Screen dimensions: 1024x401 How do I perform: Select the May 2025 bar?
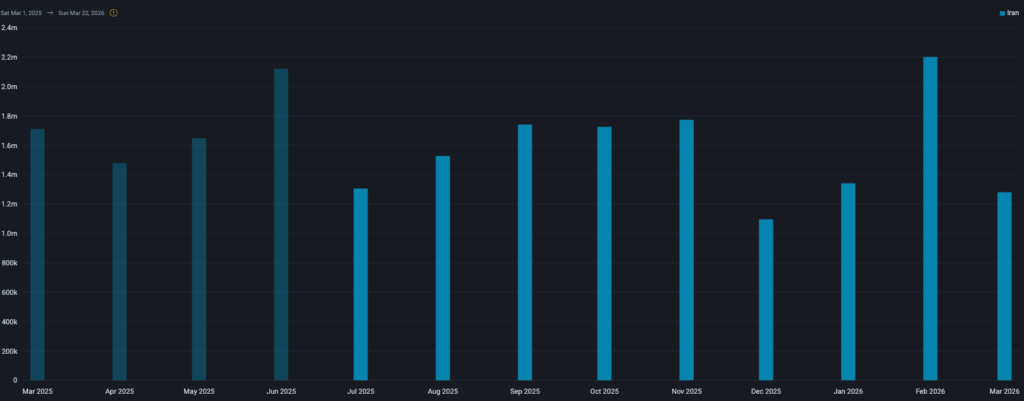click(x=199, y=259)
